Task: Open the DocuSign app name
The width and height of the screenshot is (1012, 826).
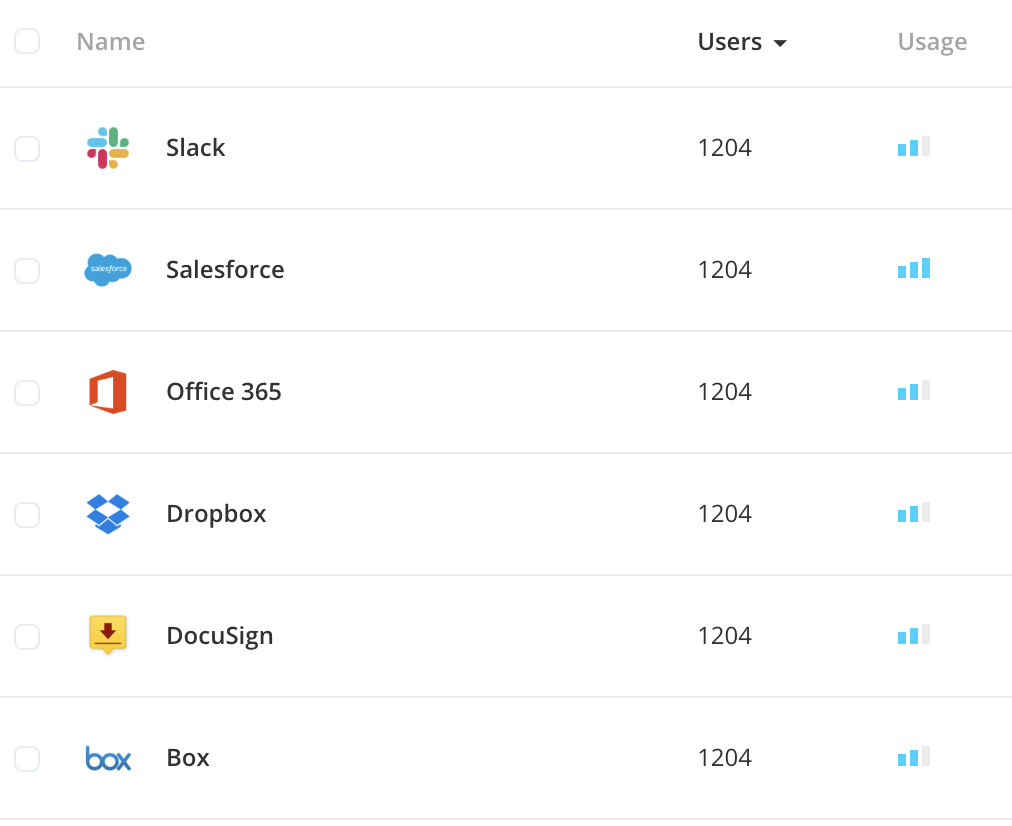Action: click(219, 636)
